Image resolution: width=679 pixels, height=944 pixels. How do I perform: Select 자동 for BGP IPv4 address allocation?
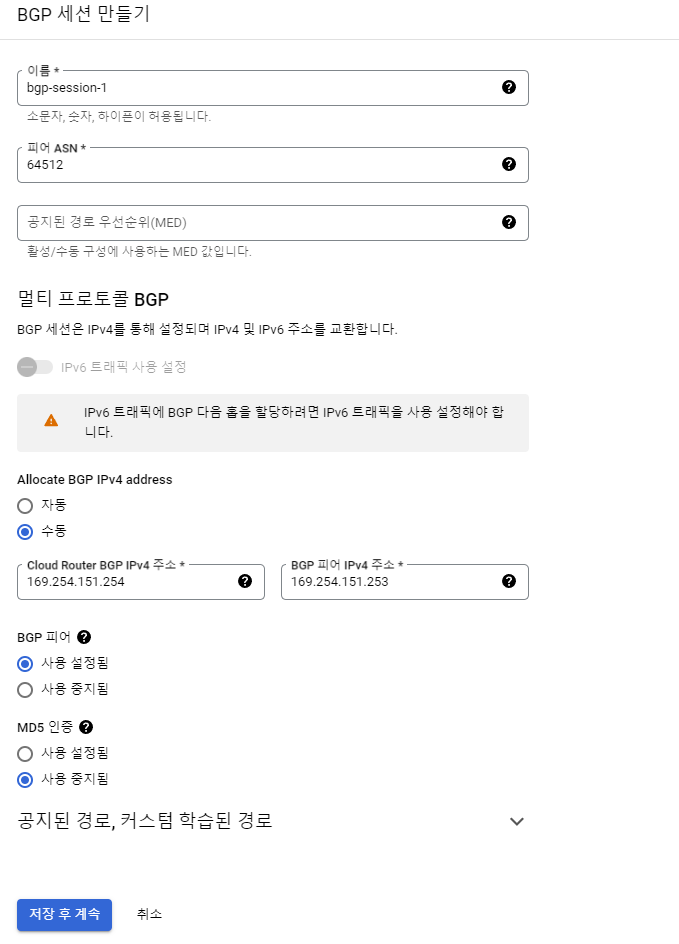coord(25,506)
